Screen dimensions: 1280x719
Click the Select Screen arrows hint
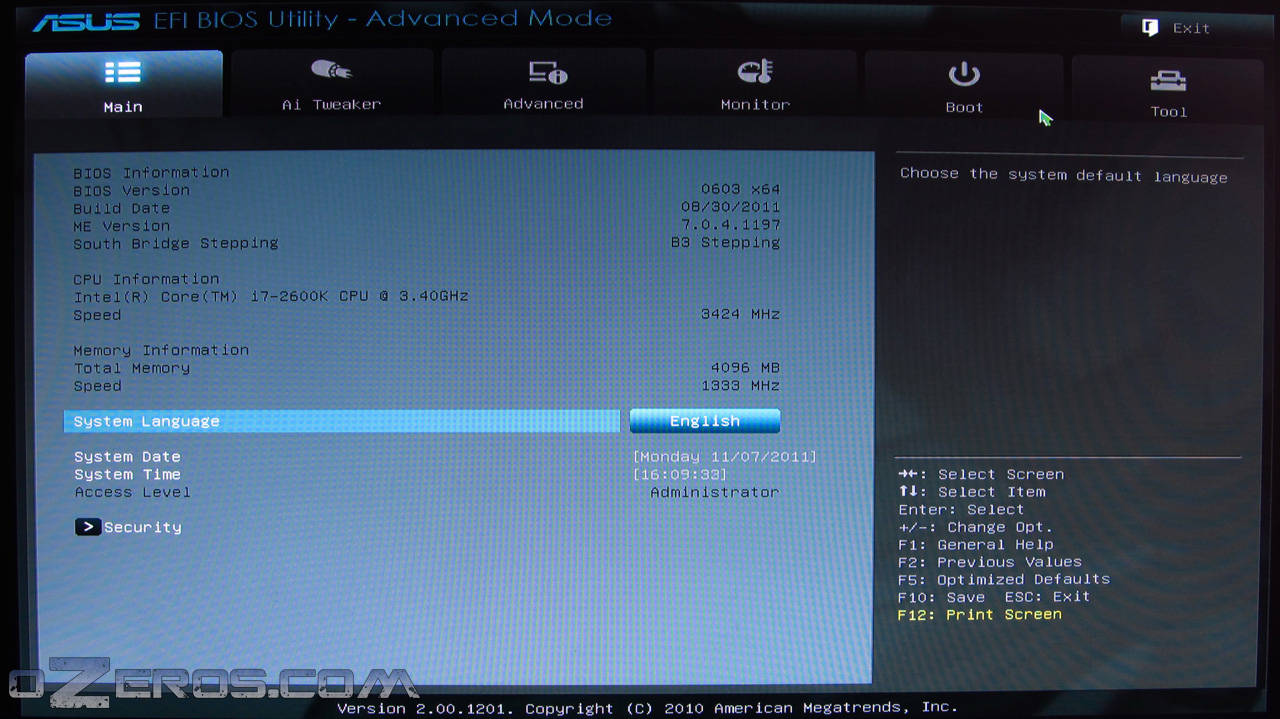(x=981, y=474)
